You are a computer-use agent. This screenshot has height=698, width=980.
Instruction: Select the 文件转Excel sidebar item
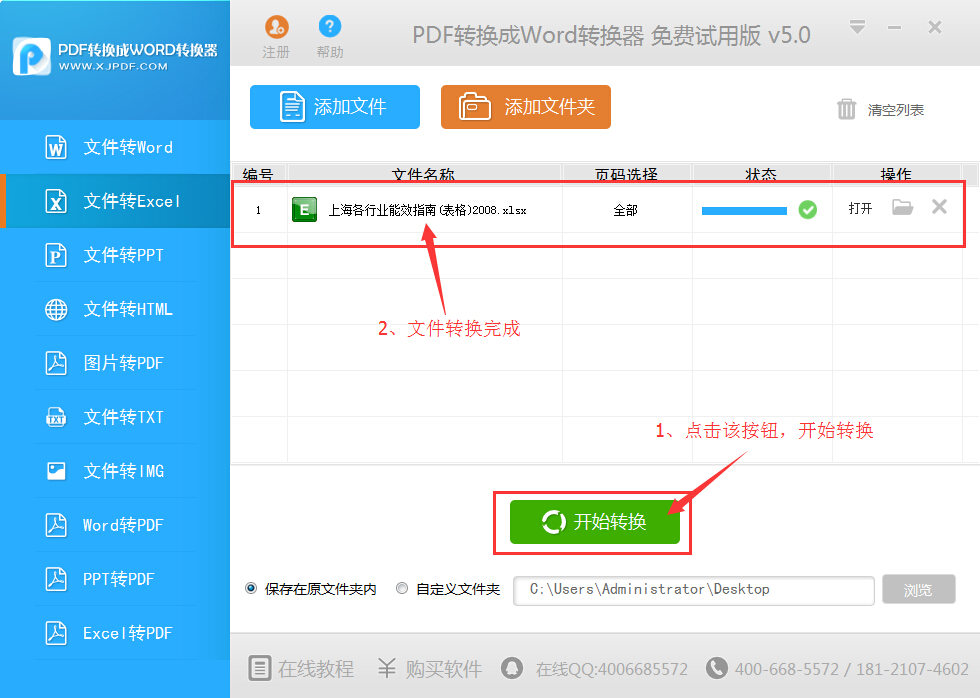click(115, 201)
